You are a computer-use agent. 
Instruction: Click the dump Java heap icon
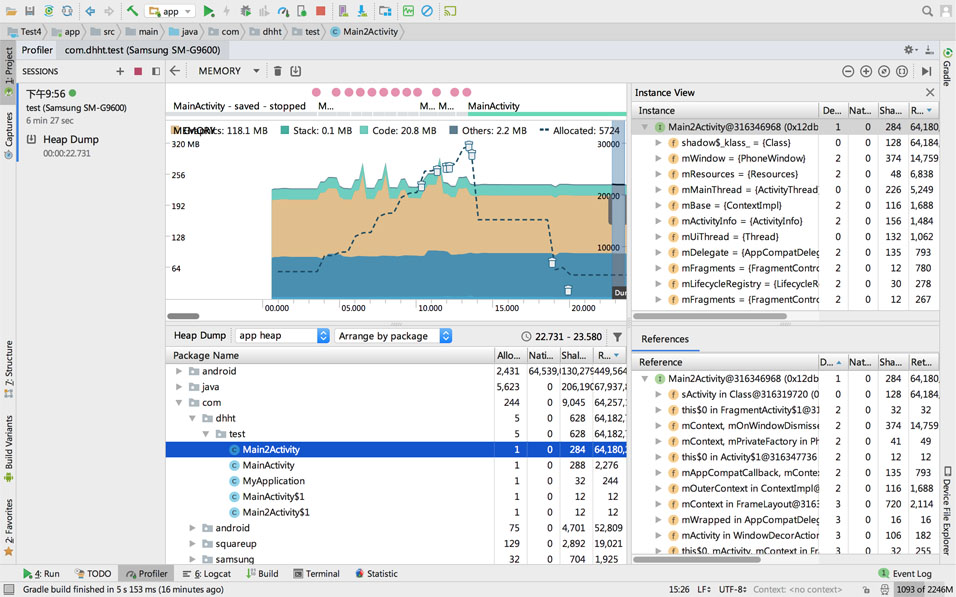(x=295, y=71)
